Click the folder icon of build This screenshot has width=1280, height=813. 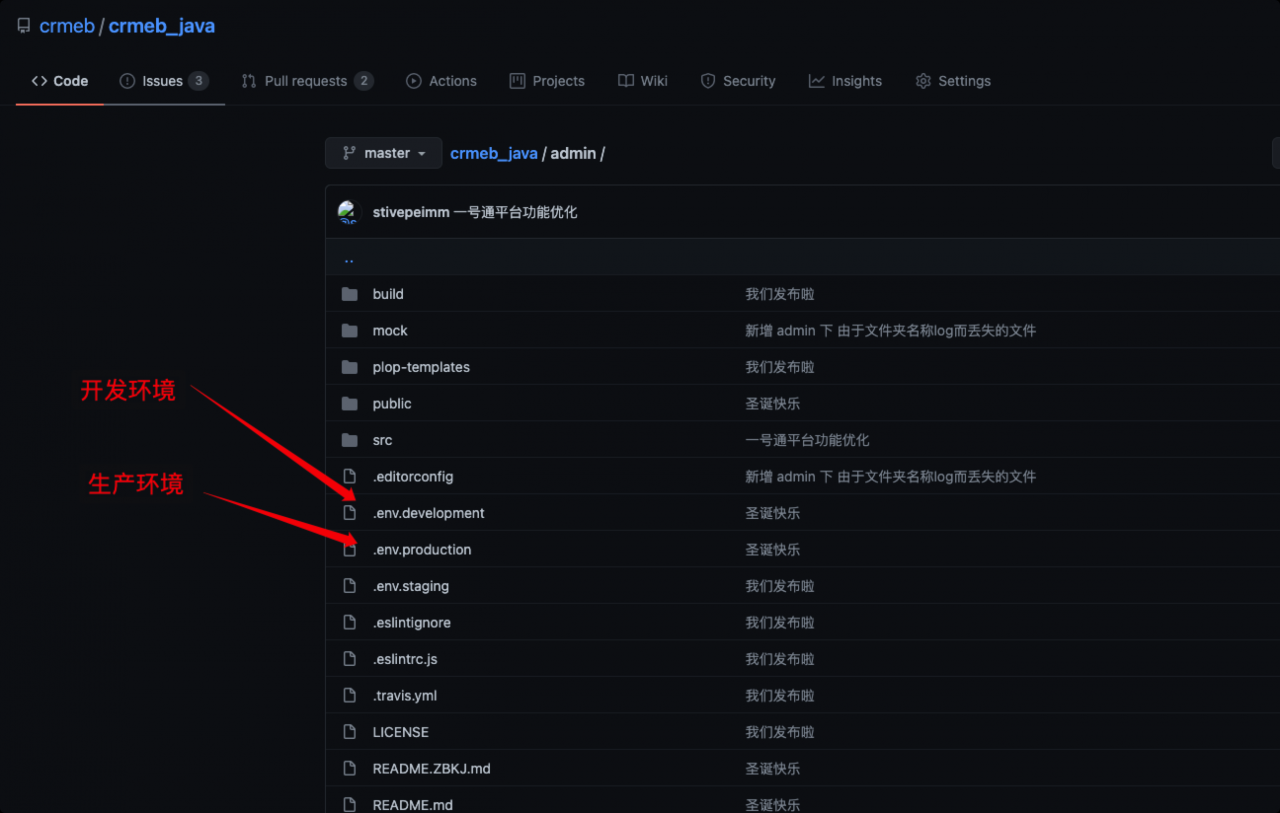coord(349,294)
